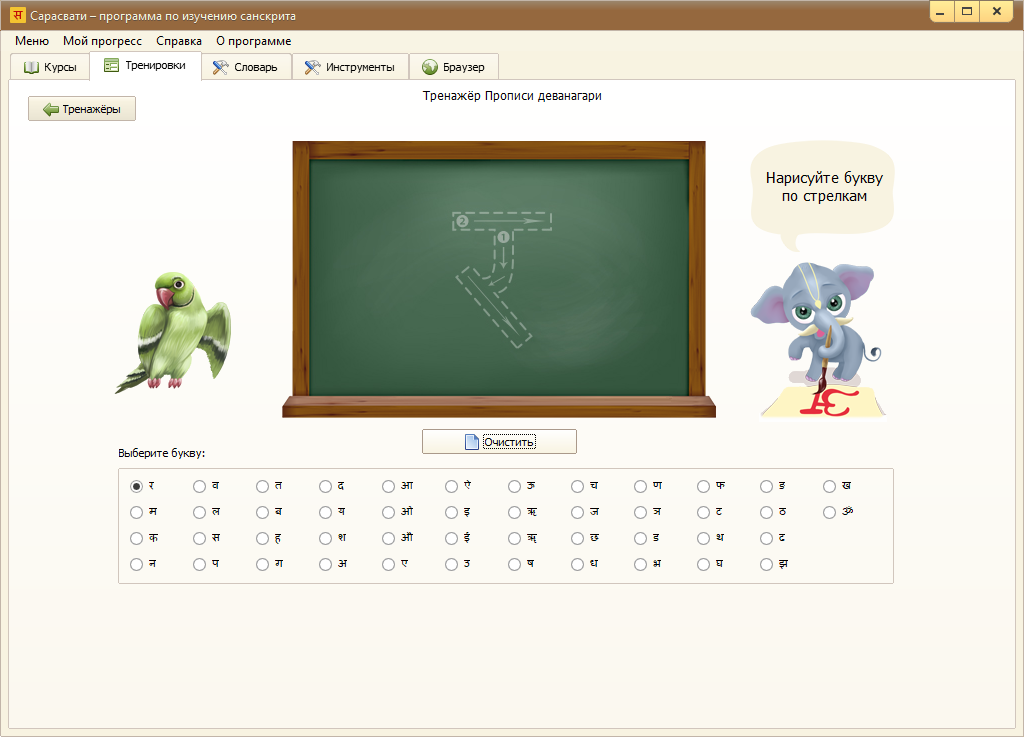Choose the ॐ symbol radio button
Viewport: 1024px width, 737px height.
[x=830, y=512]
